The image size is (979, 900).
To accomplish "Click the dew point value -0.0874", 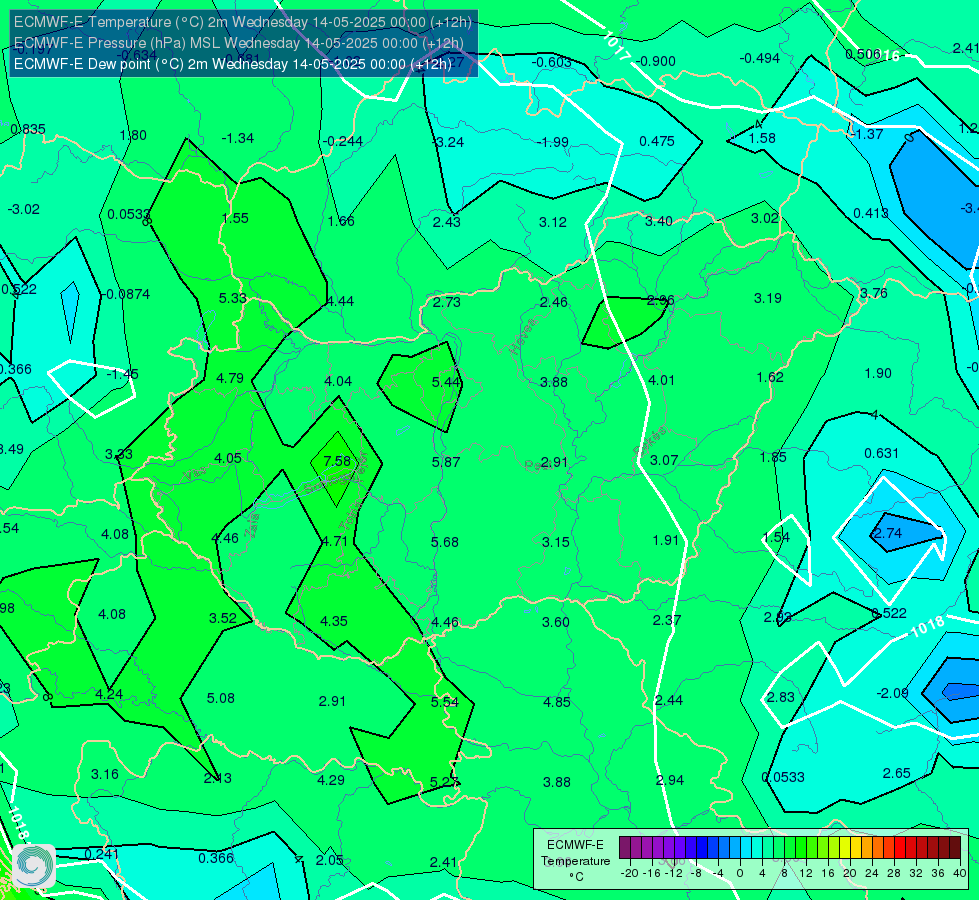I will (x=127, y=294).
